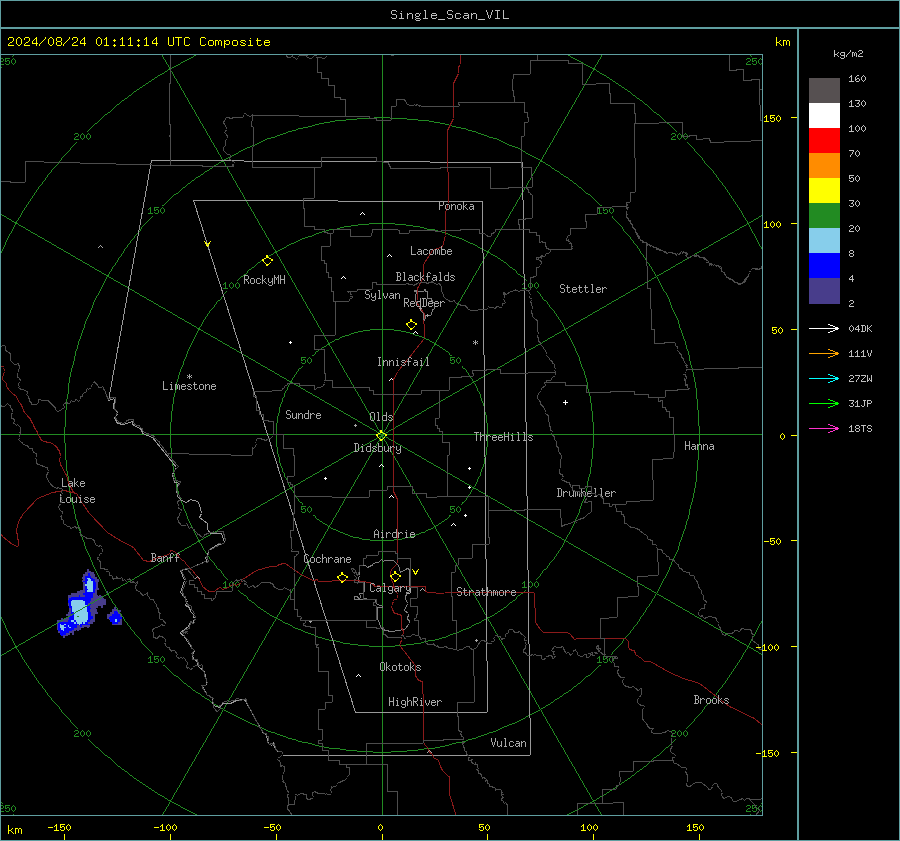The image size is (900, 841).
Task: Click the yellow diamond marker above Calgary
Action: pos(395,576)
